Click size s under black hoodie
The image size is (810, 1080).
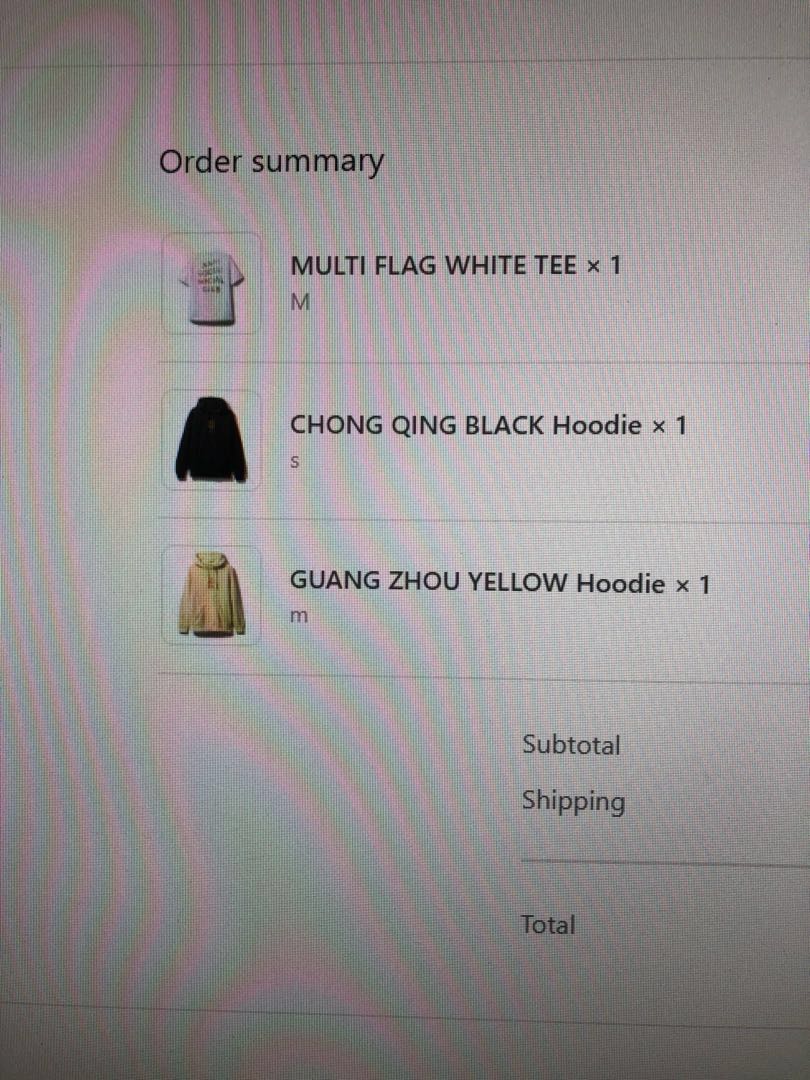coord(294,462)
